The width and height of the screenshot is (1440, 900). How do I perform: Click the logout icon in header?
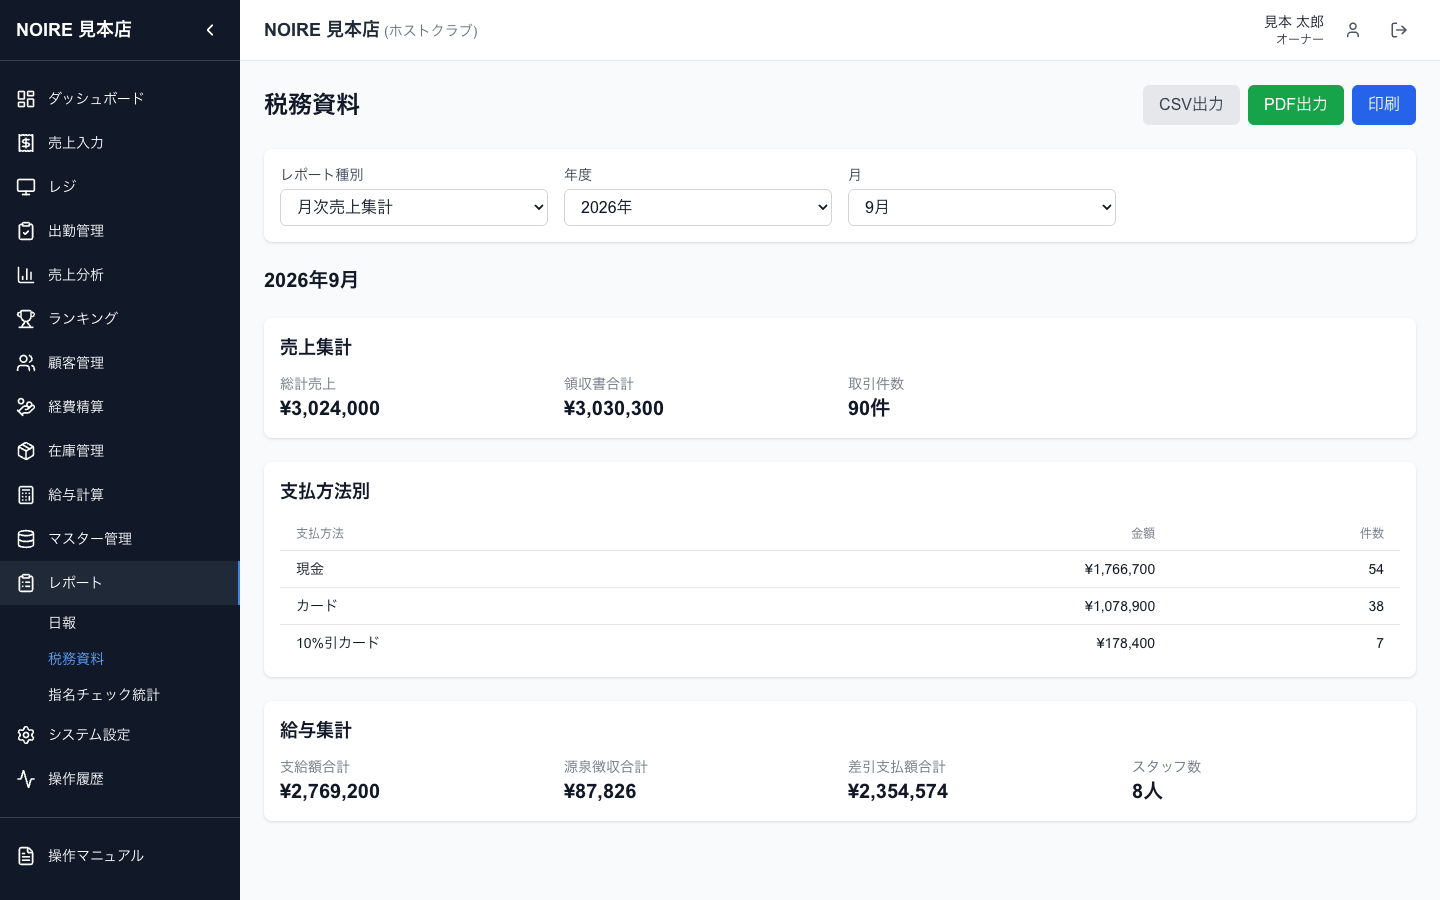coord(1399,30)
